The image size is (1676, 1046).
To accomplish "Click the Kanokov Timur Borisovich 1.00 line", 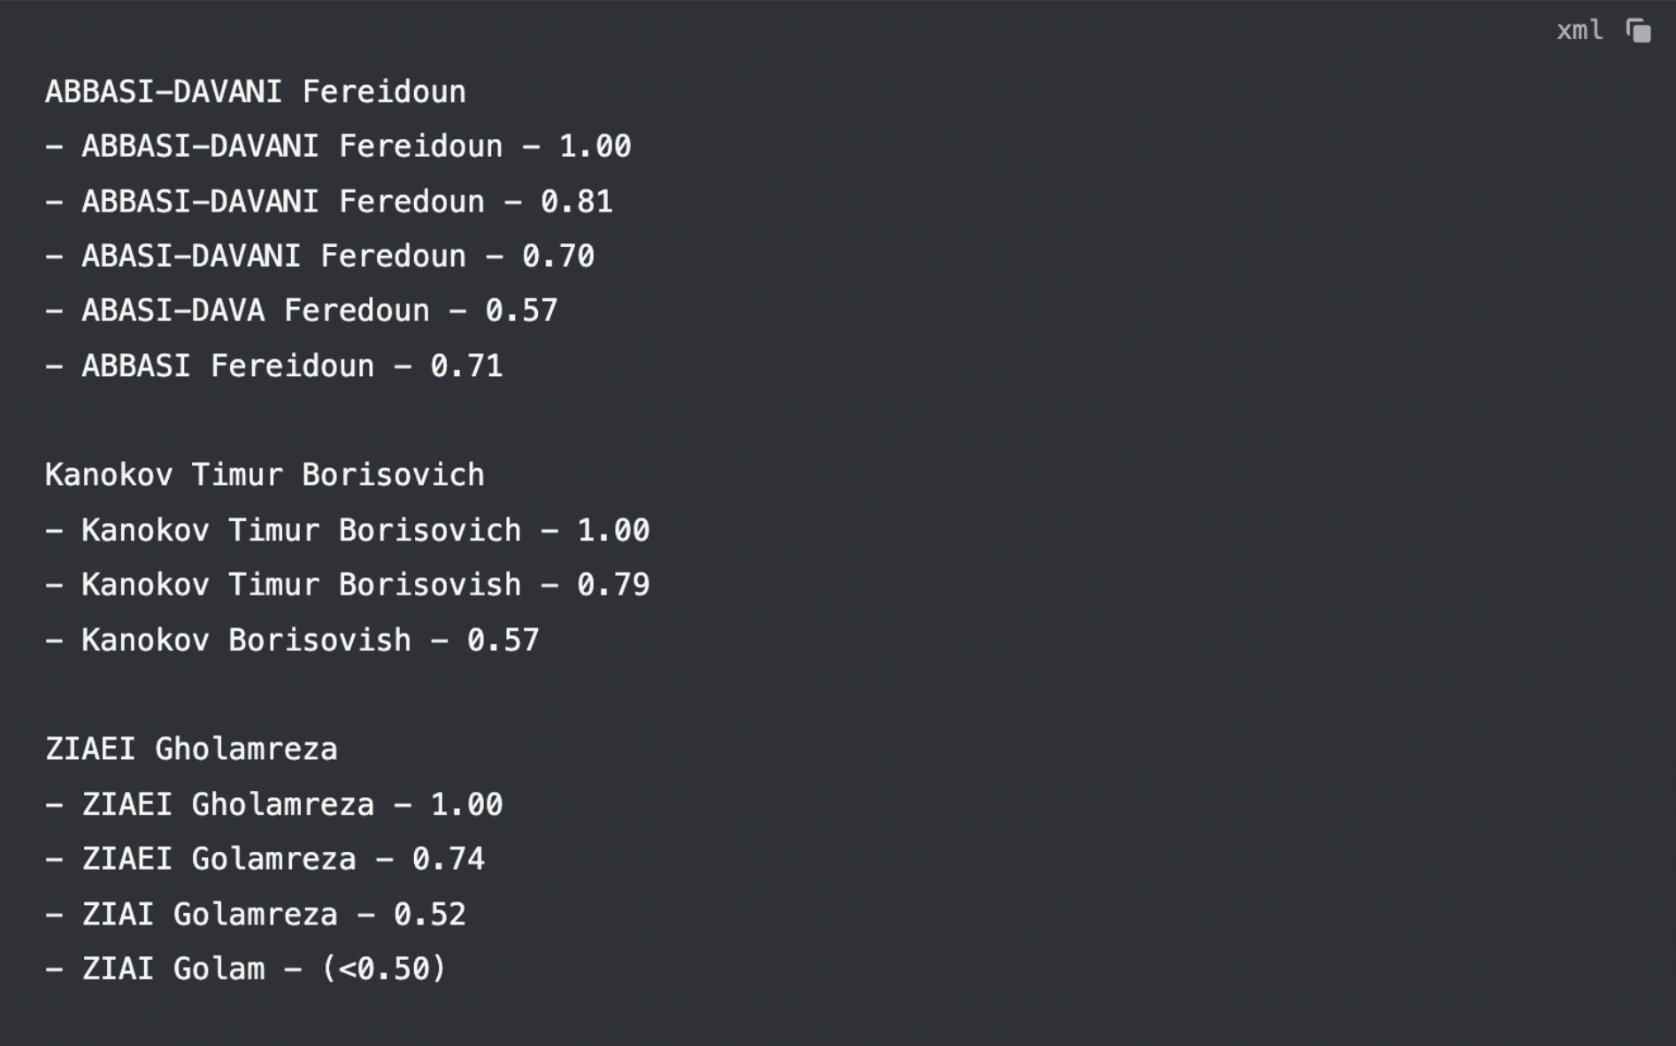I will click(347, 529).
